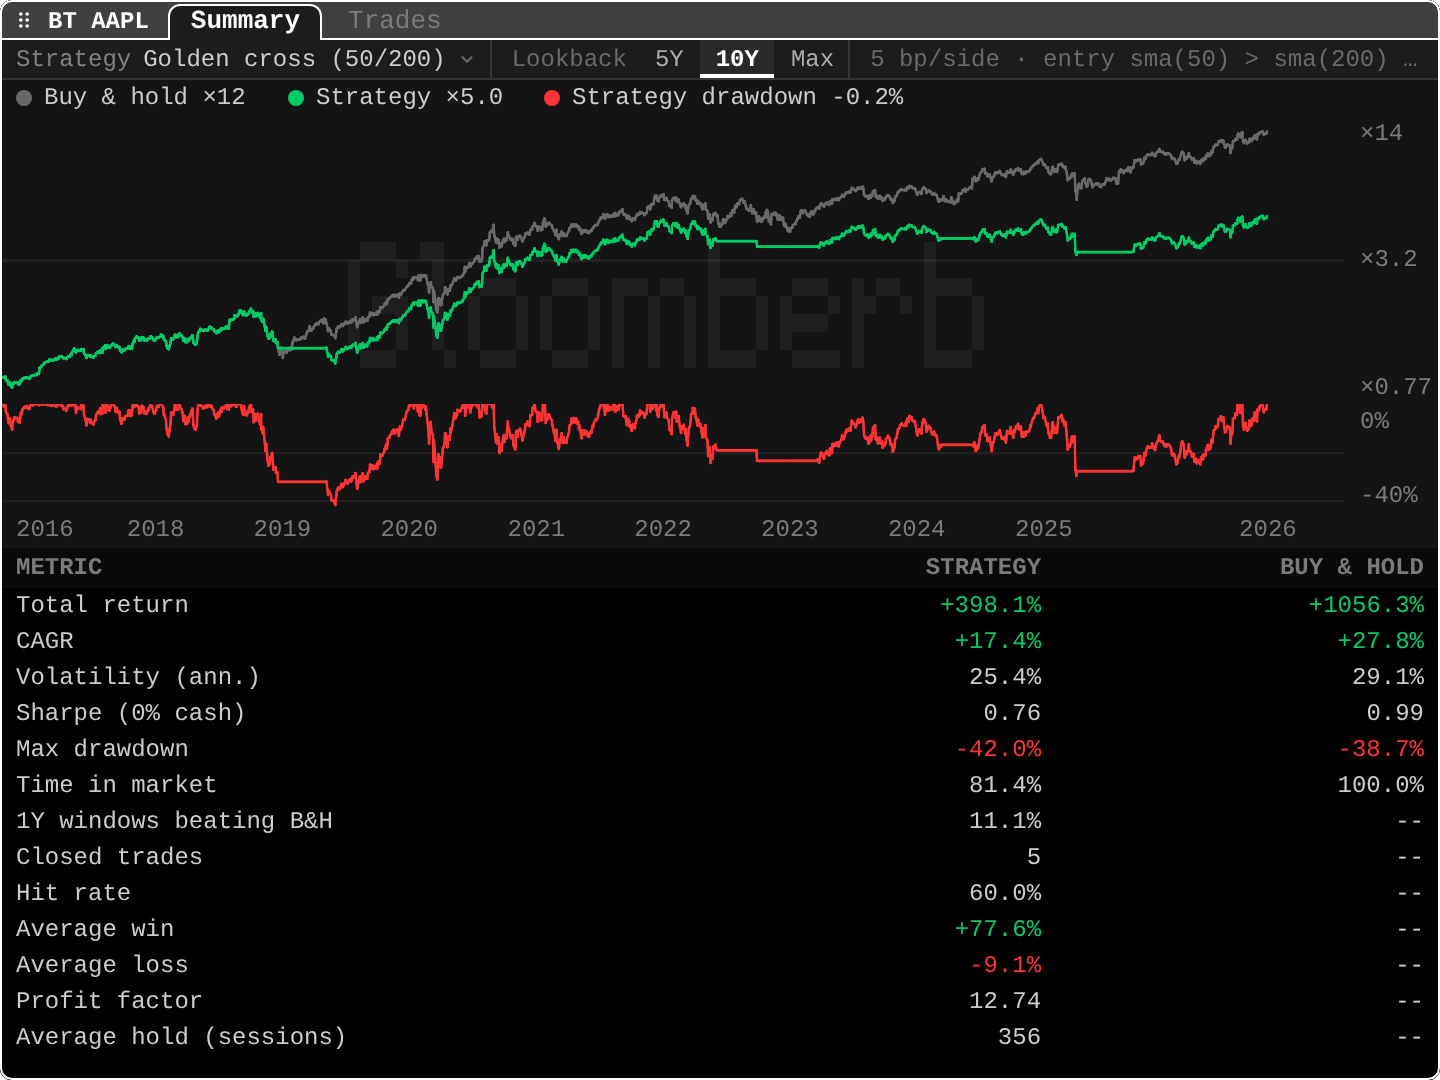Screen dimensions: 1440x1080
Task: Click the trailing ellipsis after the strategy parameters
Action: point(1410,60)
